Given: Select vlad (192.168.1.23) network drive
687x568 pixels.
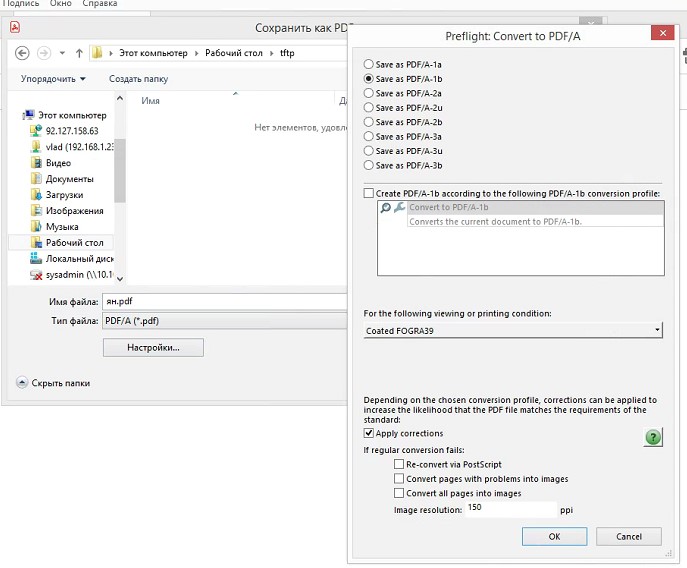Looking at the screenshot, I should point(71,147).
